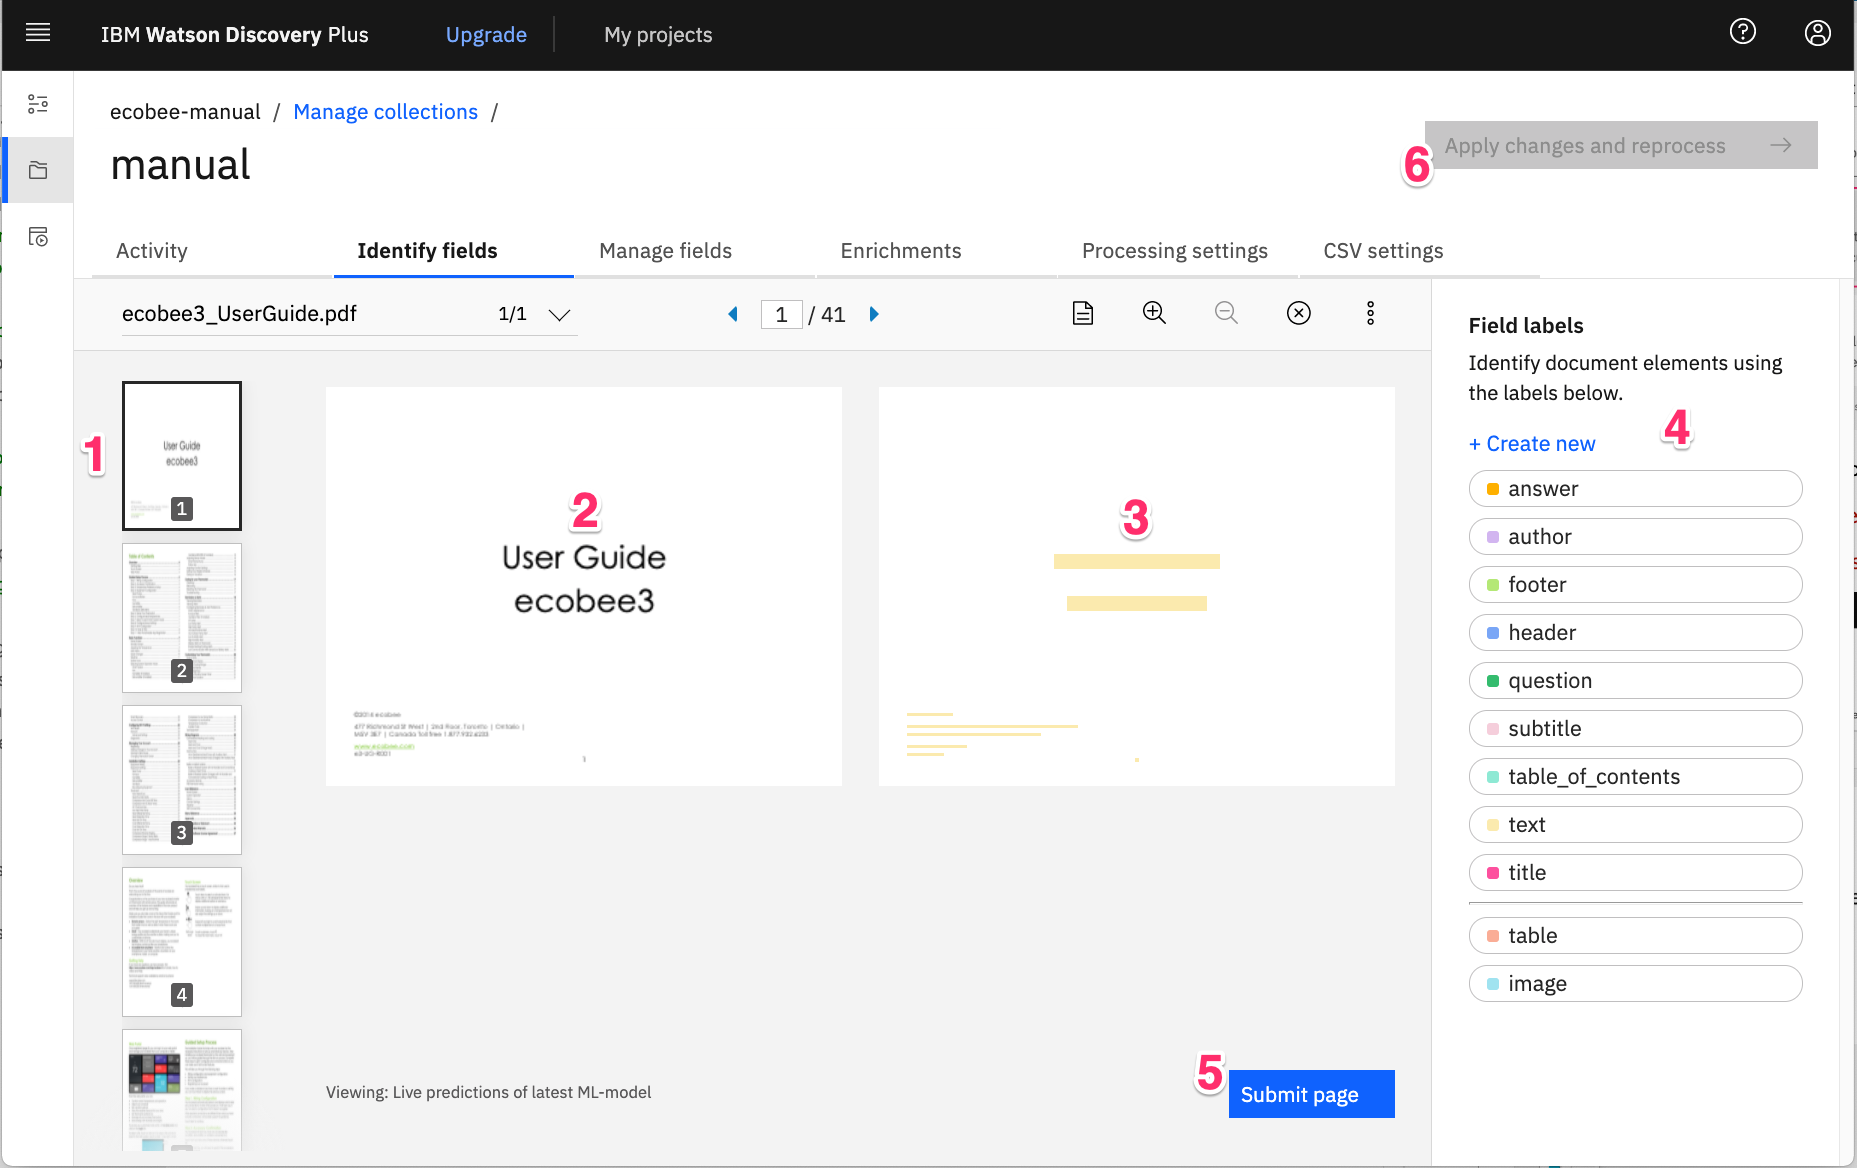Pick the table_of_contents field label
This screenshot has width=1857, height=1168.
(x=1636, y=777)
